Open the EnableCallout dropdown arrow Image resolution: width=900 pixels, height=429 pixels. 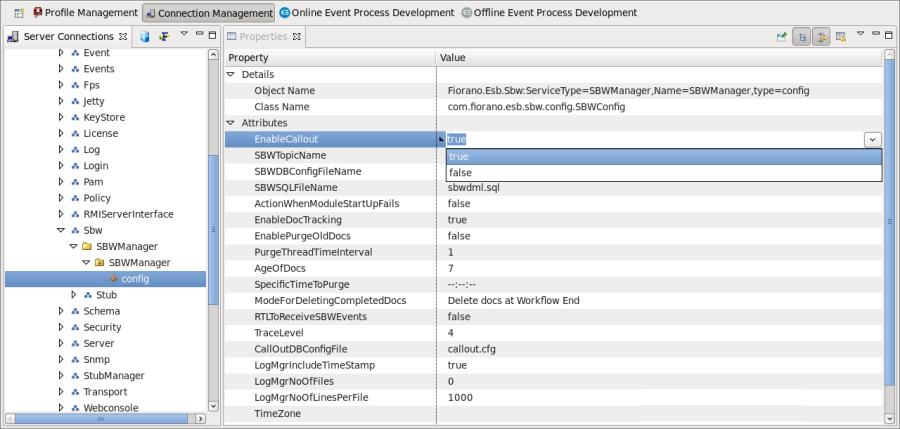(872, 140)
